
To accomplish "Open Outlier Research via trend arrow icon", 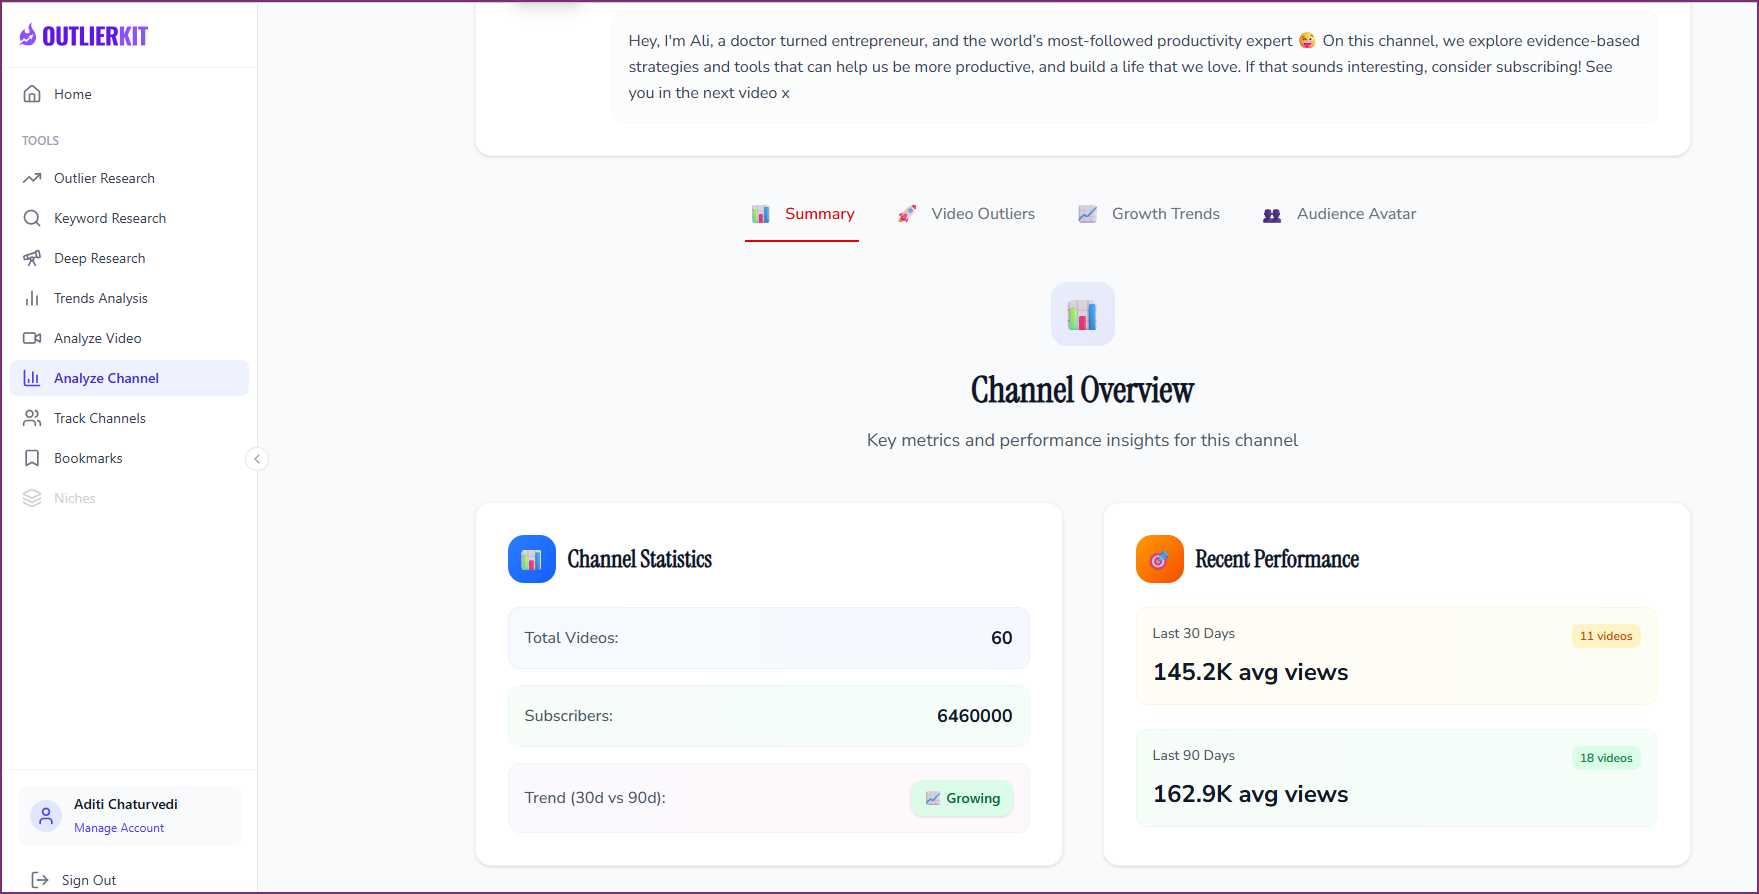I will pos(32,178).
